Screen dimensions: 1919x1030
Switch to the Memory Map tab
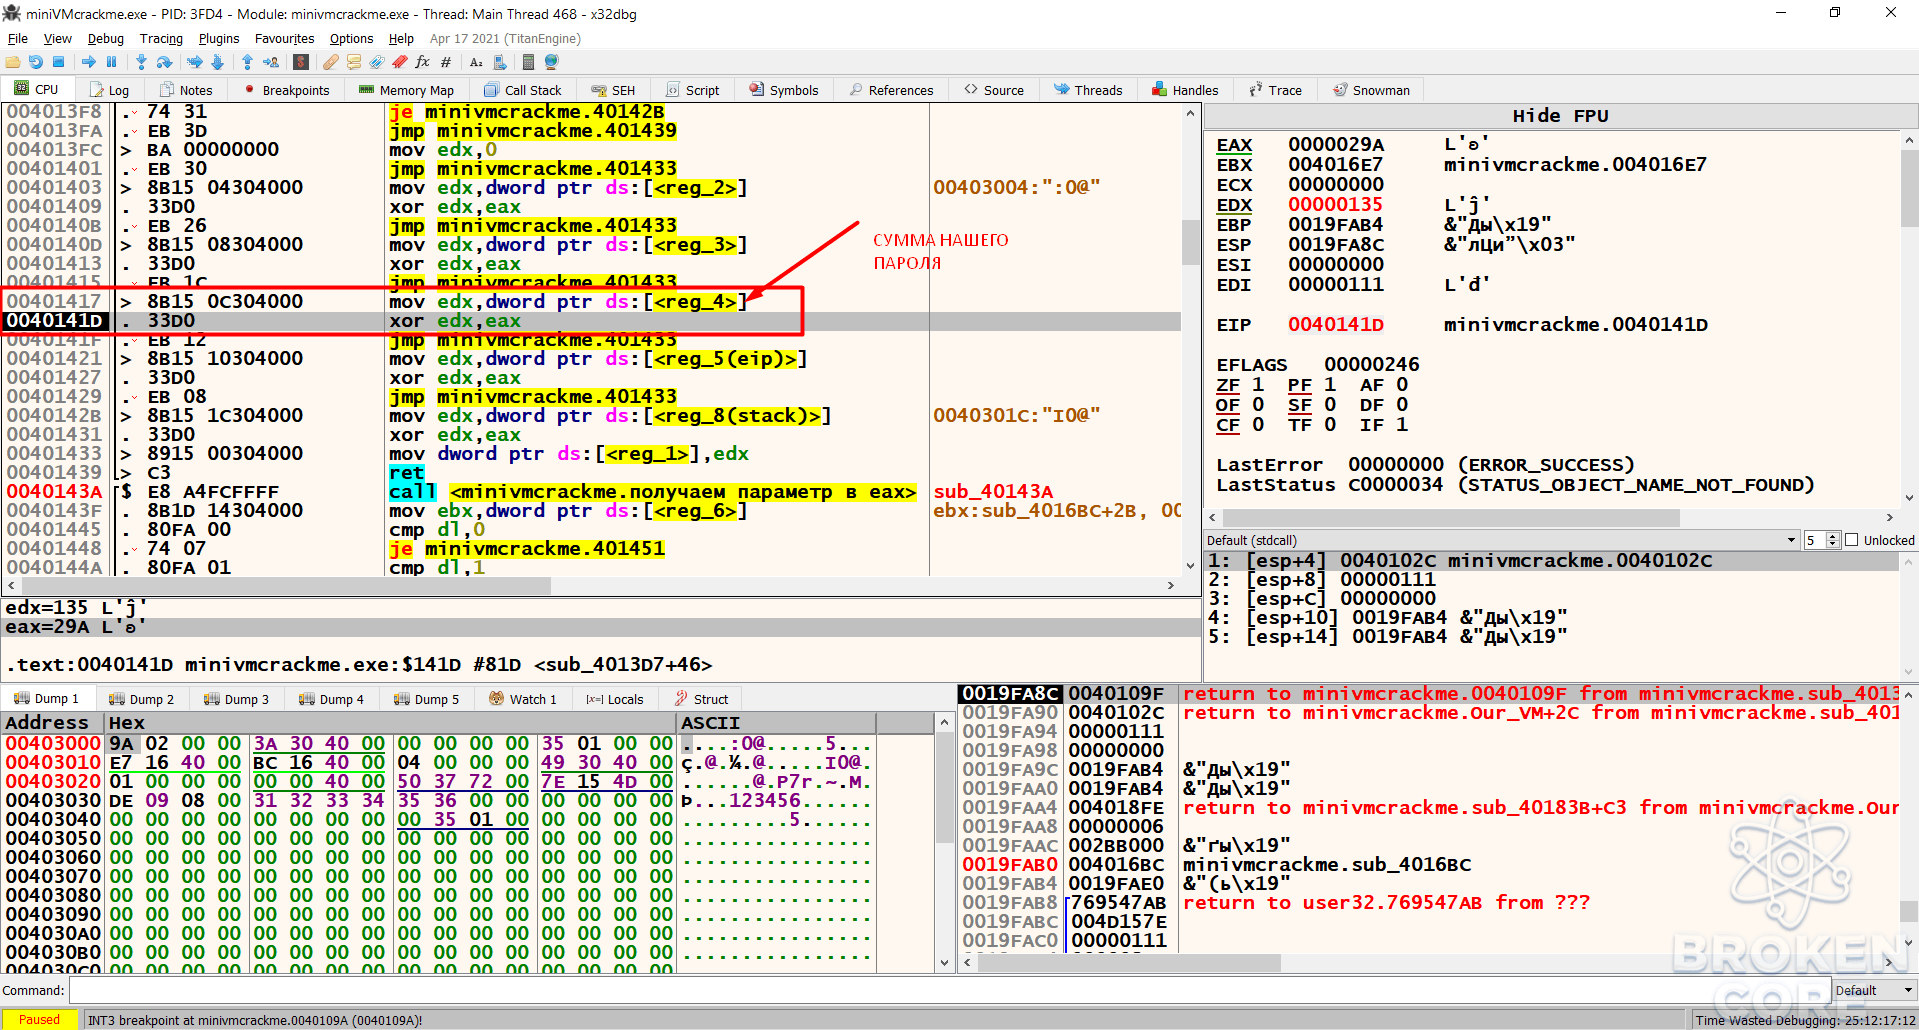406,90
